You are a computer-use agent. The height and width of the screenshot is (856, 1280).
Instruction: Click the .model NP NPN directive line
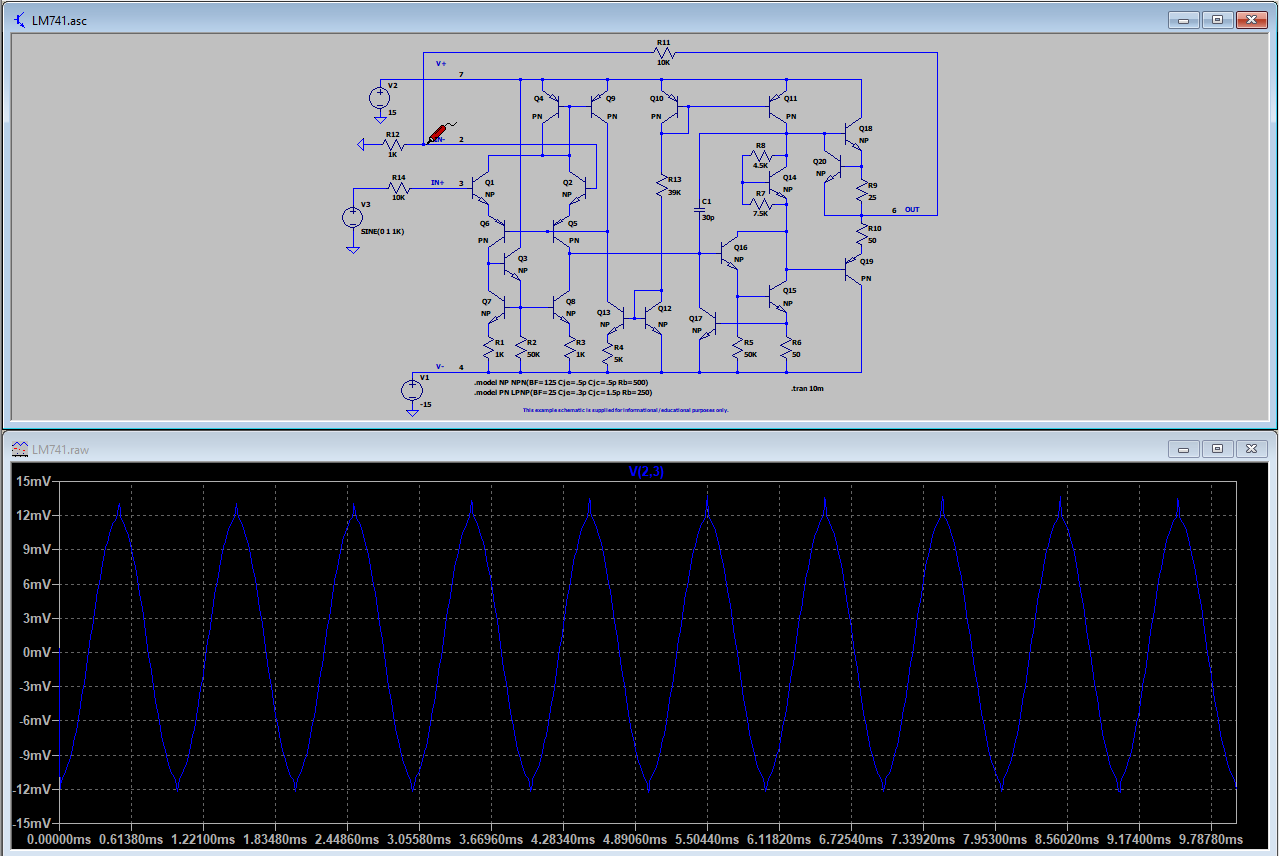coord(563,383)
